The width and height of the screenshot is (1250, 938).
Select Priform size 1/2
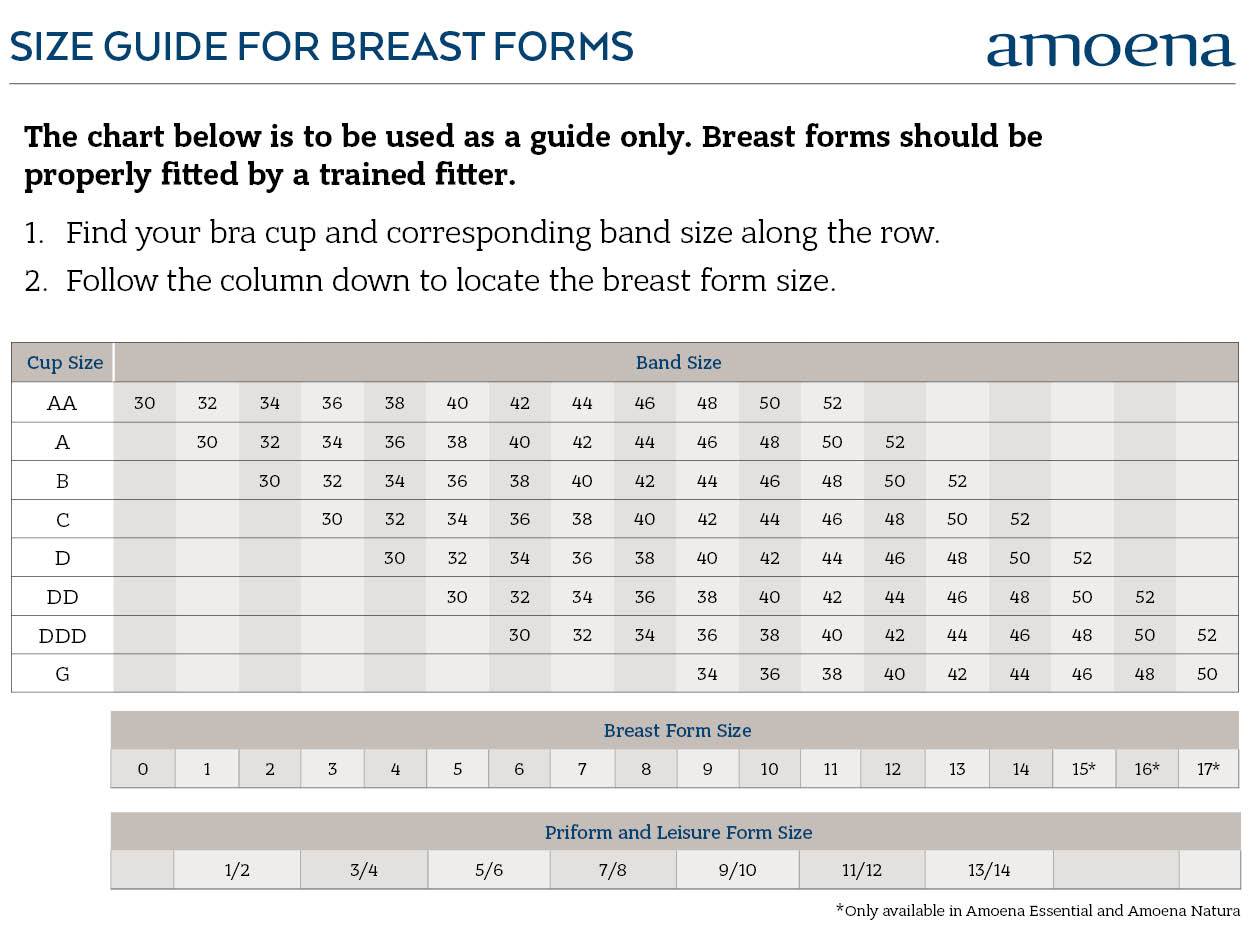237,871
